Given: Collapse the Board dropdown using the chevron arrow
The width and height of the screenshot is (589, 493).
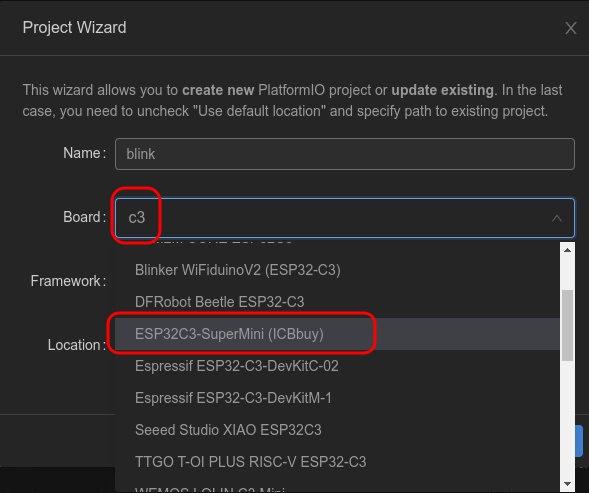Looking at the screenshot, I should 557,218.
